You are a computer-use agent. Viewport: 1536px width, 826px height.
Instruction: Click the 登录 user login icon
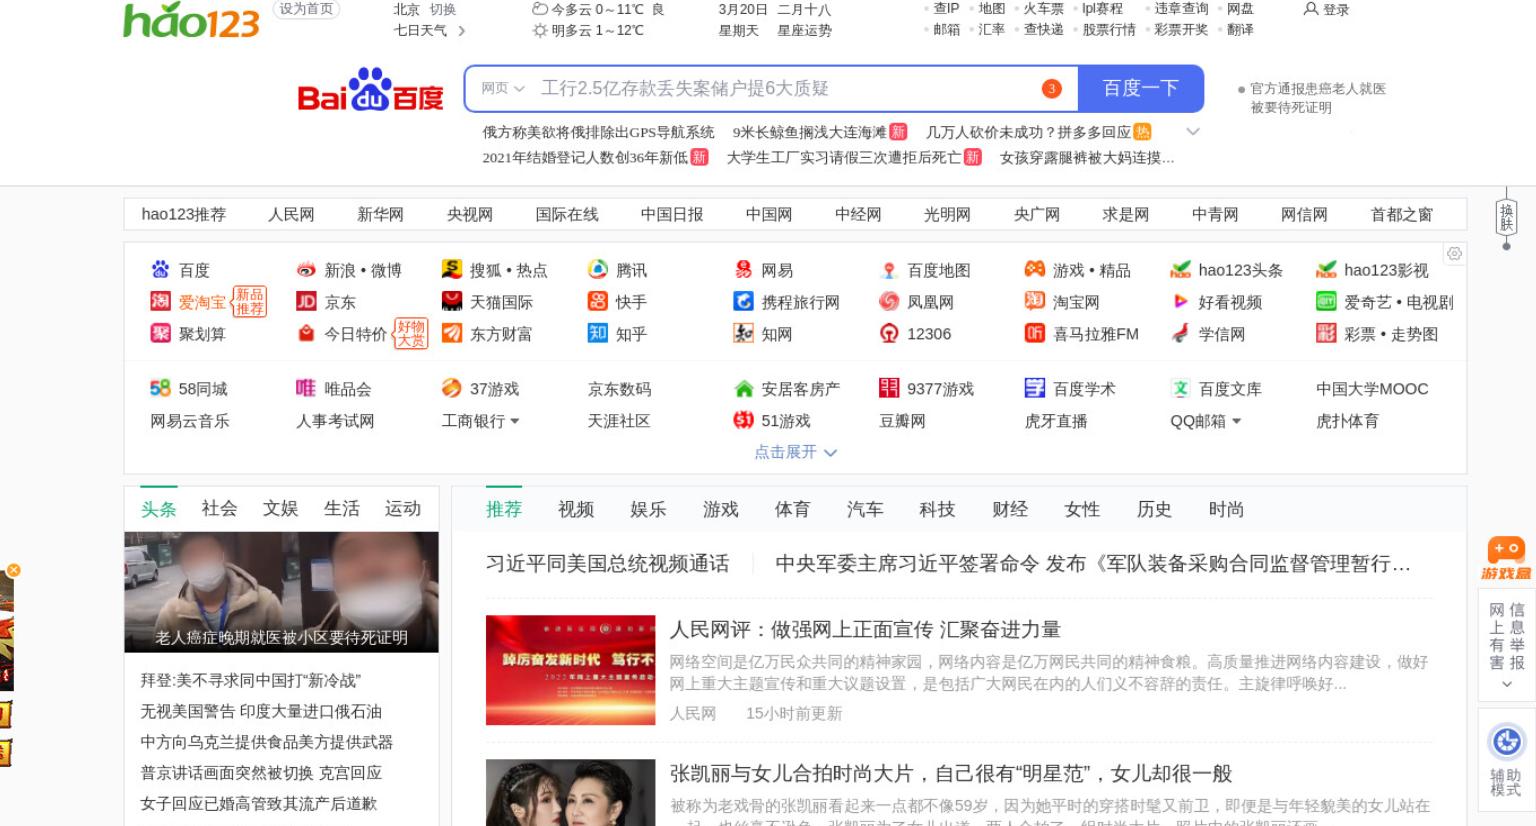point(1310,9)
